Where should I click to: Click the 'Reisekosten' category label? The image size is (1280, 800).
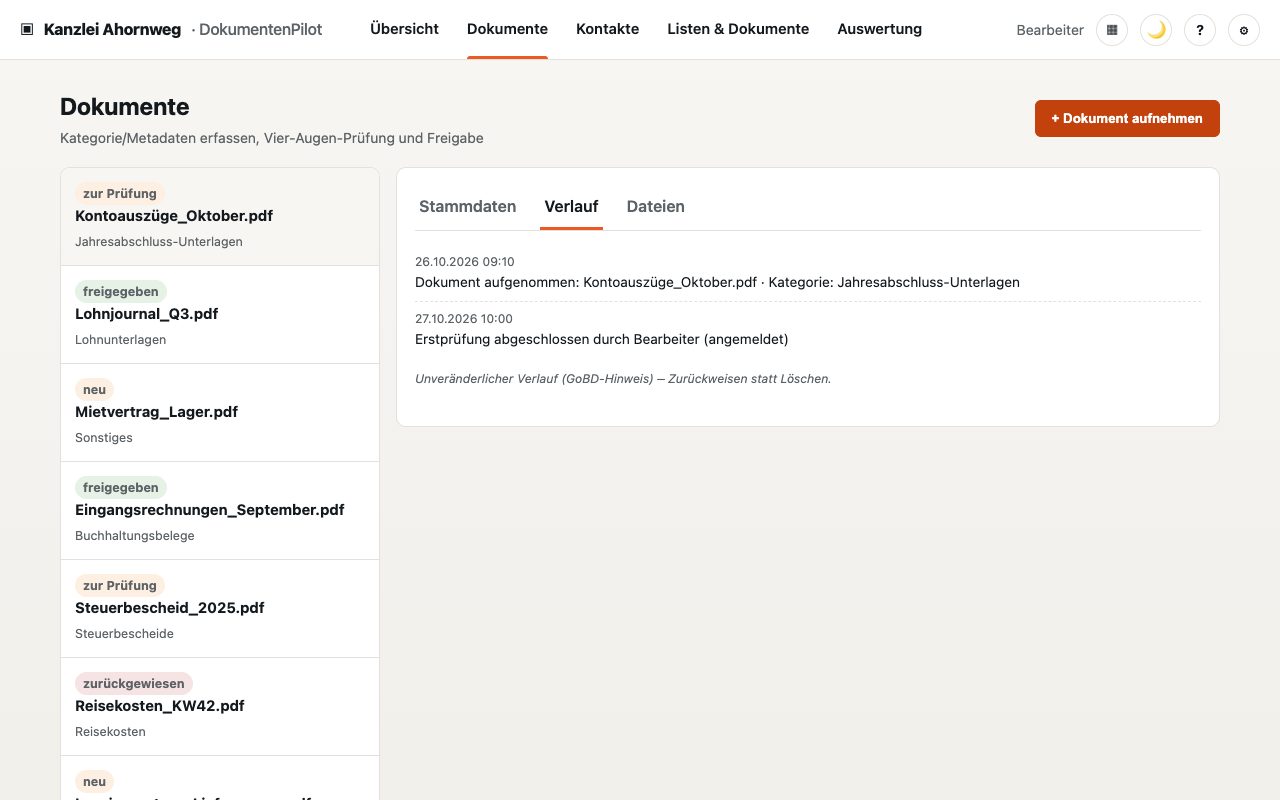[x=110, y=732]
